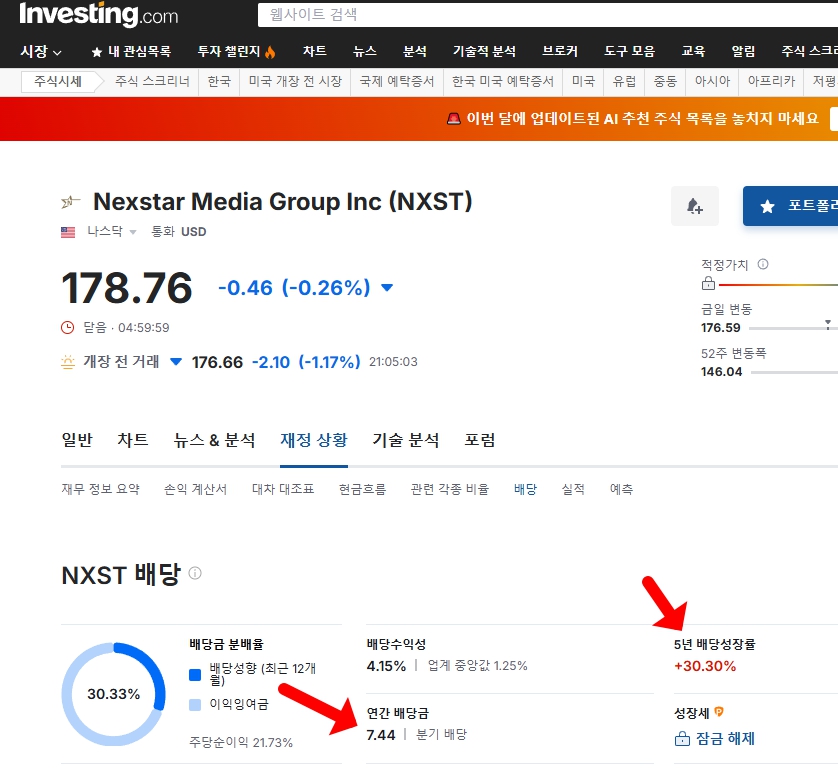Click the dark blue 배당성향 legend swatch
The width and height of the screenshot is (838, 778).
coord(195,675)
